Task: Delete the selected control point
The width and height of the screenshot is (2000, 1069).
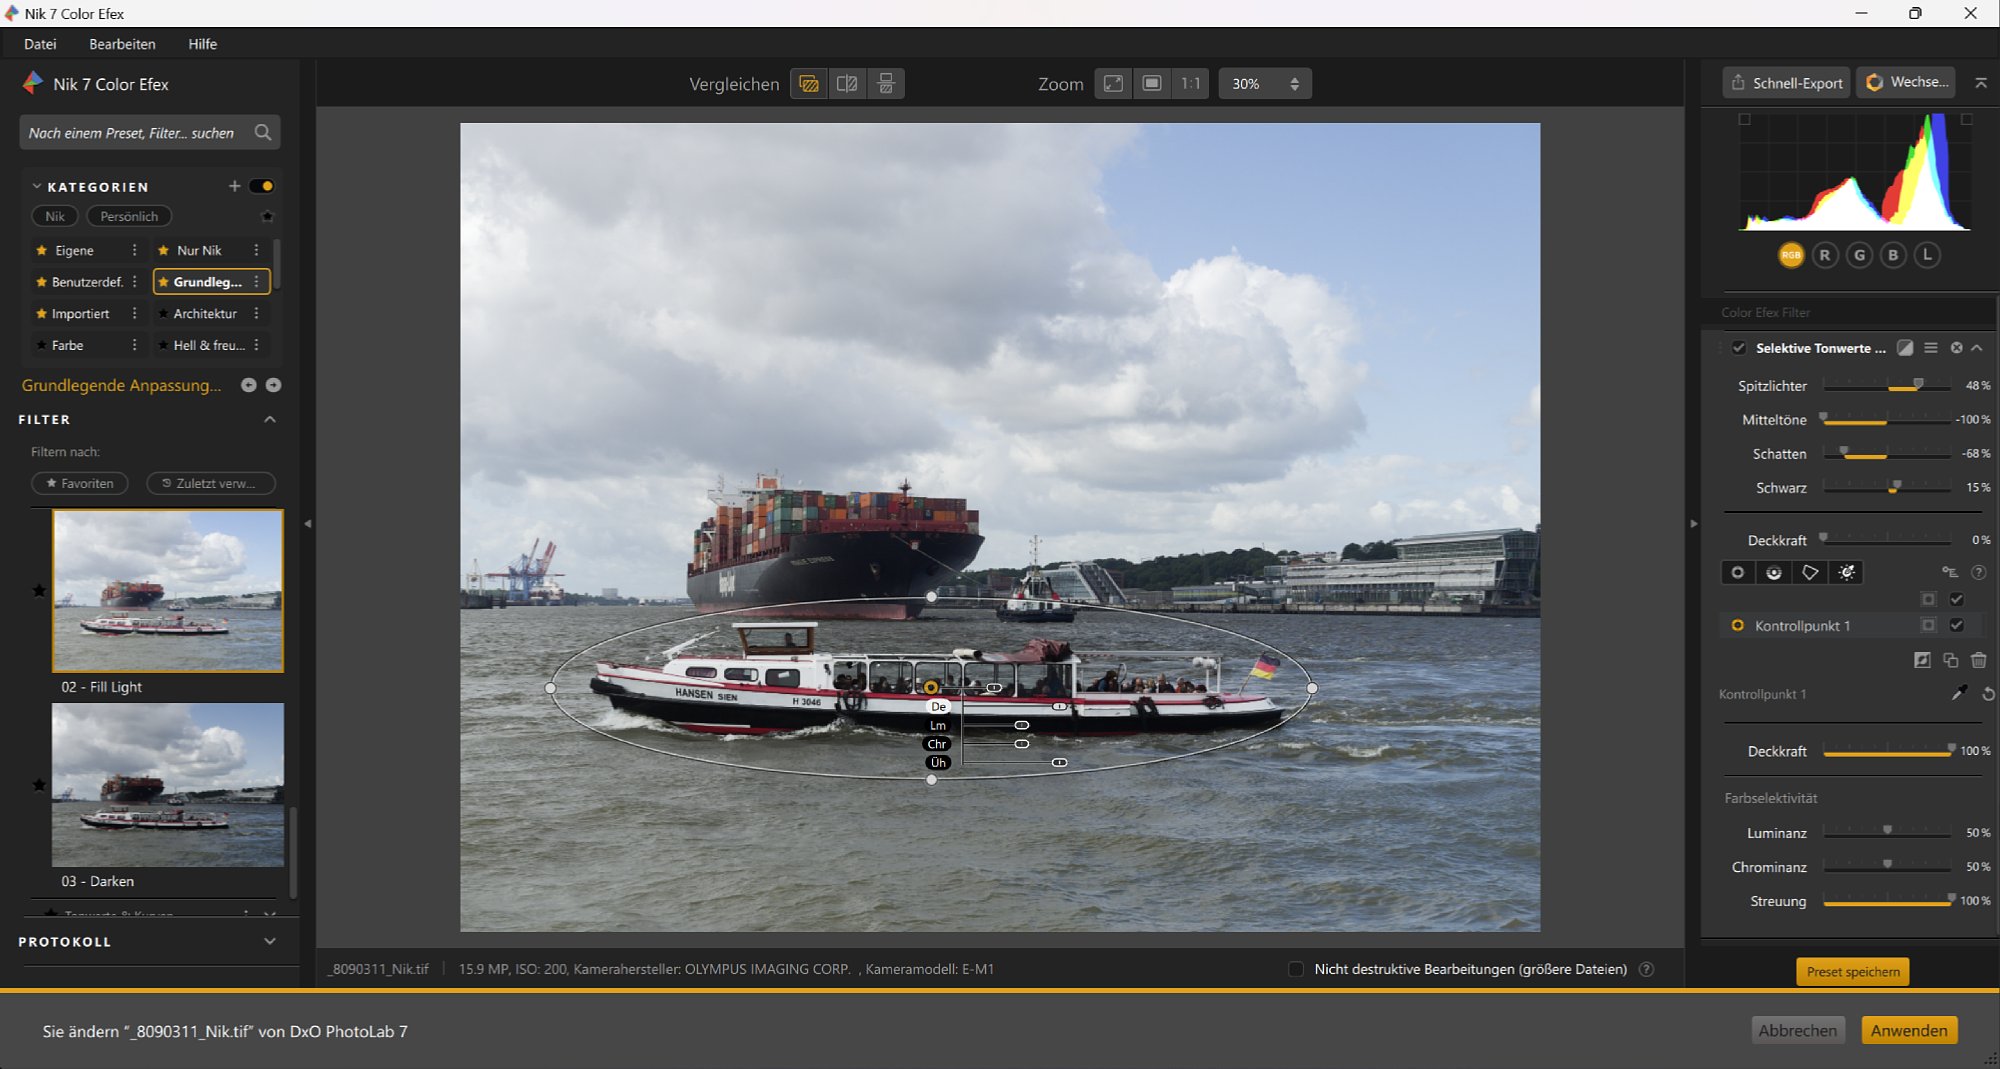Action: point(1978,660)
